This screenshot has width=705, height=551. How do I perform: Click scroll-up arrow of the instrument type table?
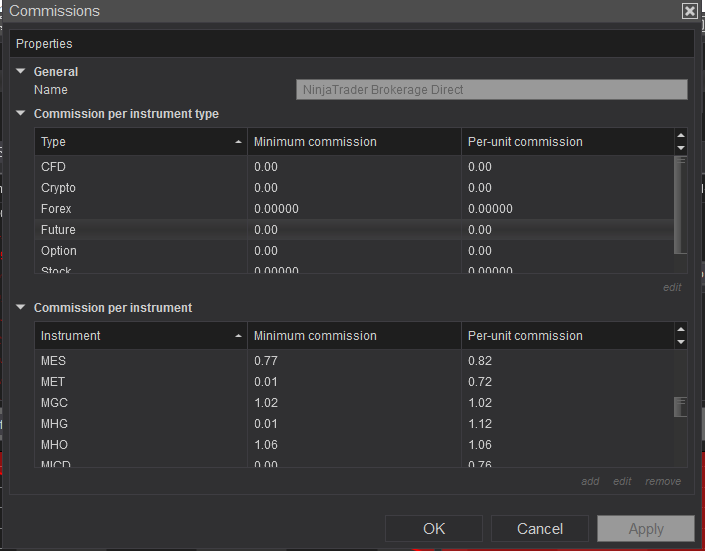(681, 135)
